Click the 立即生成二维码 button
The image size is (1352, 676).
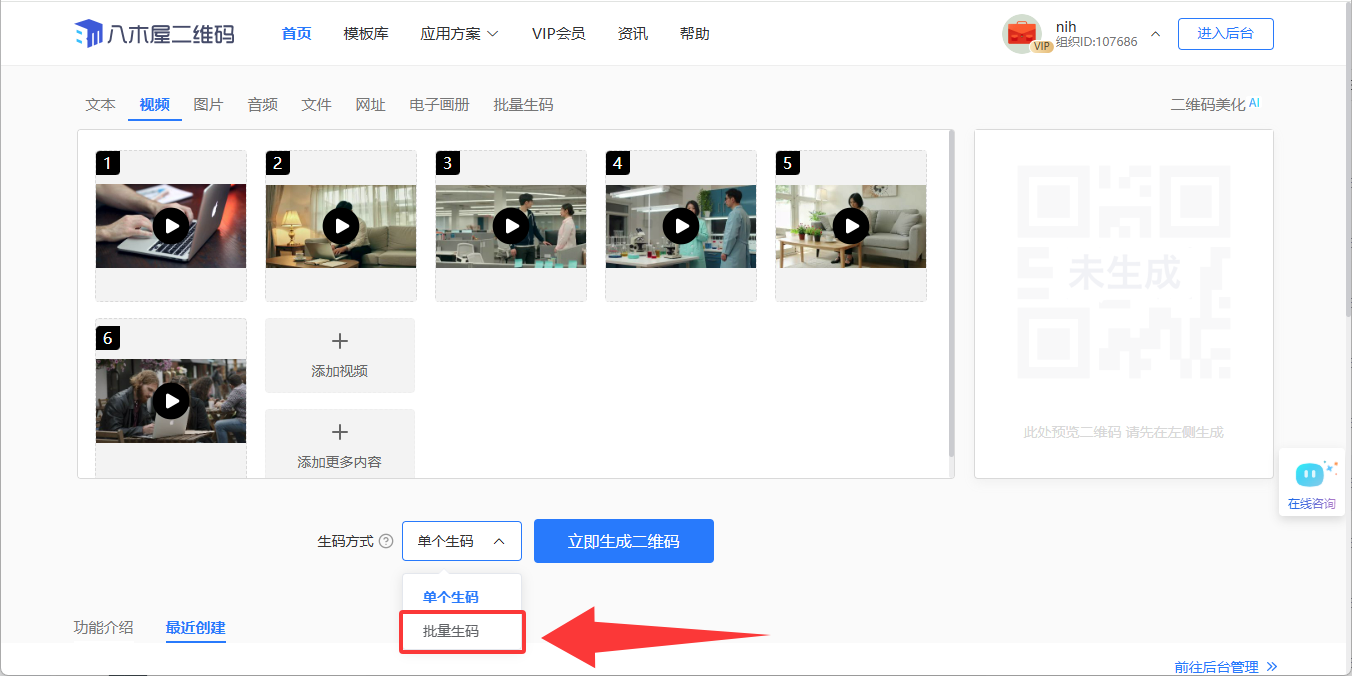[623, 541]
